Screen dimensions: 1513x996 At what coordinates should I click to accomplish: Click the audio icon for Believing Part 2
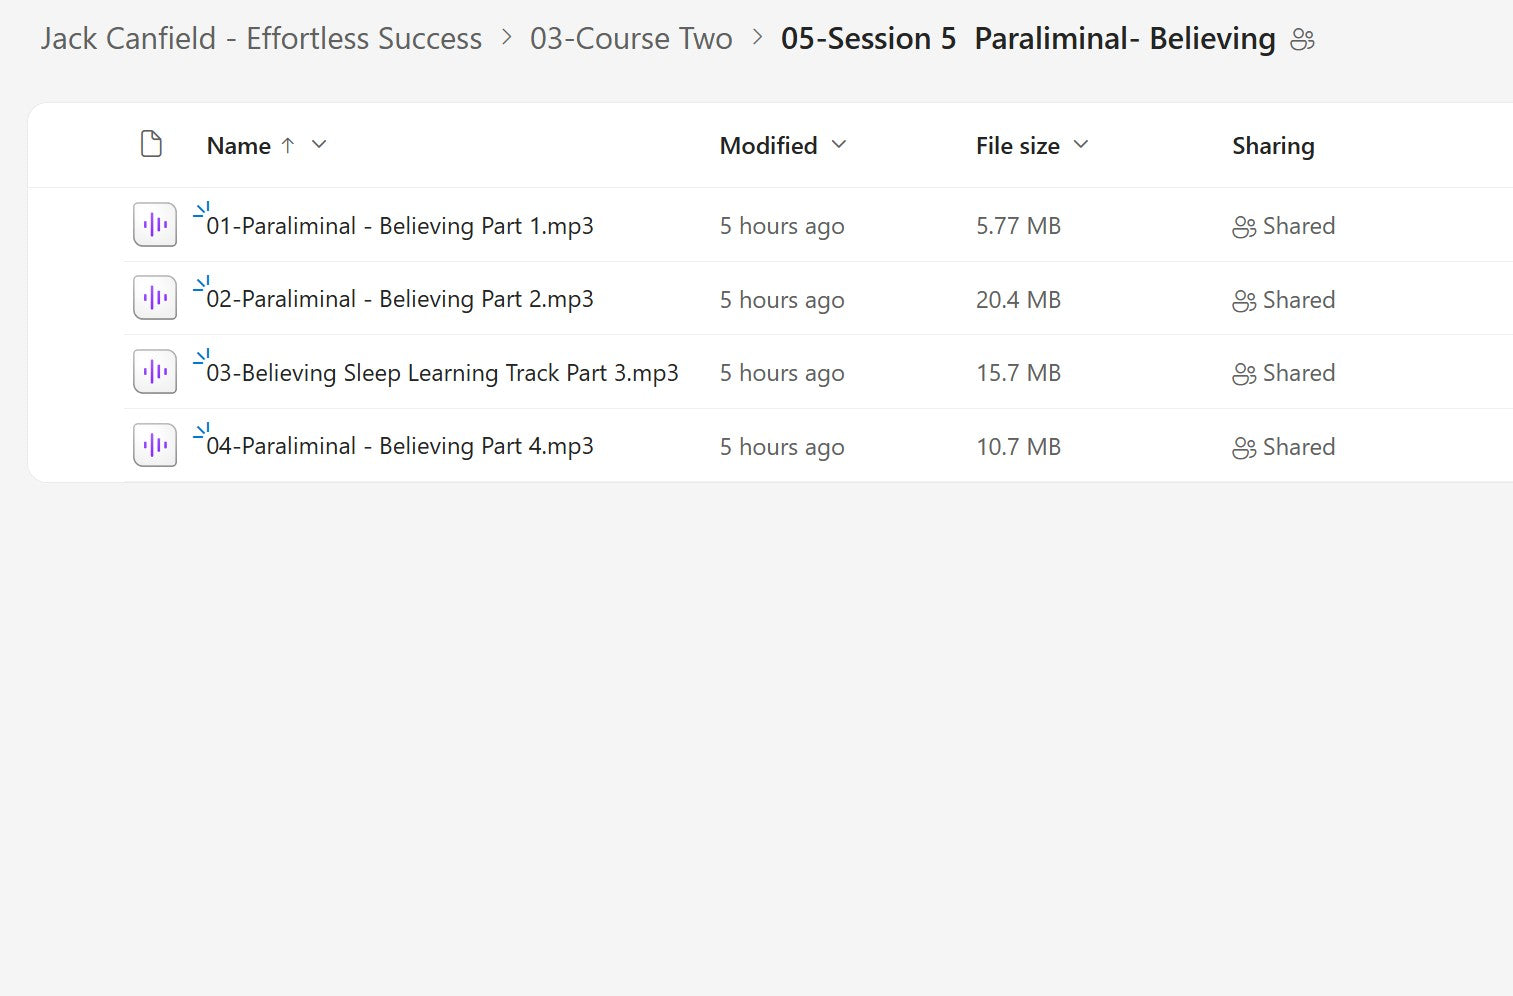tap(154, 297)
